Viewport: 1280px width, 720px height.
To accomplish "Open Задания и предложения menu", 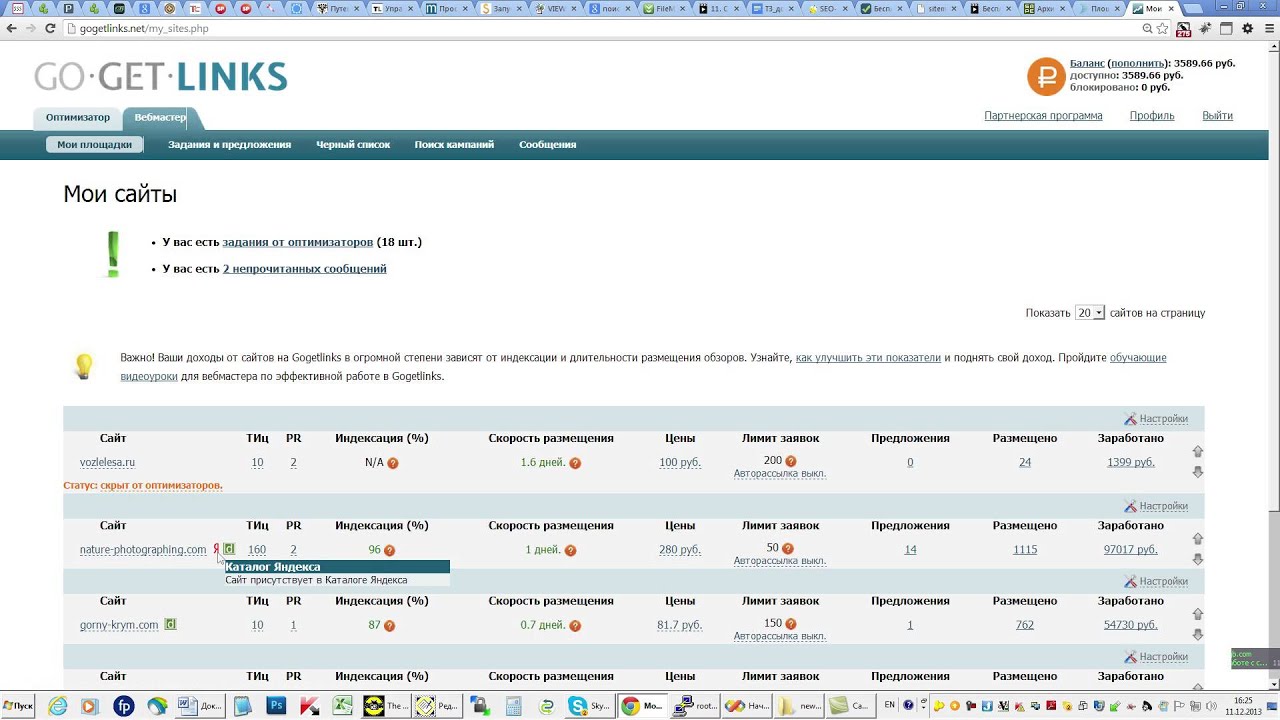I will point(229,145).
